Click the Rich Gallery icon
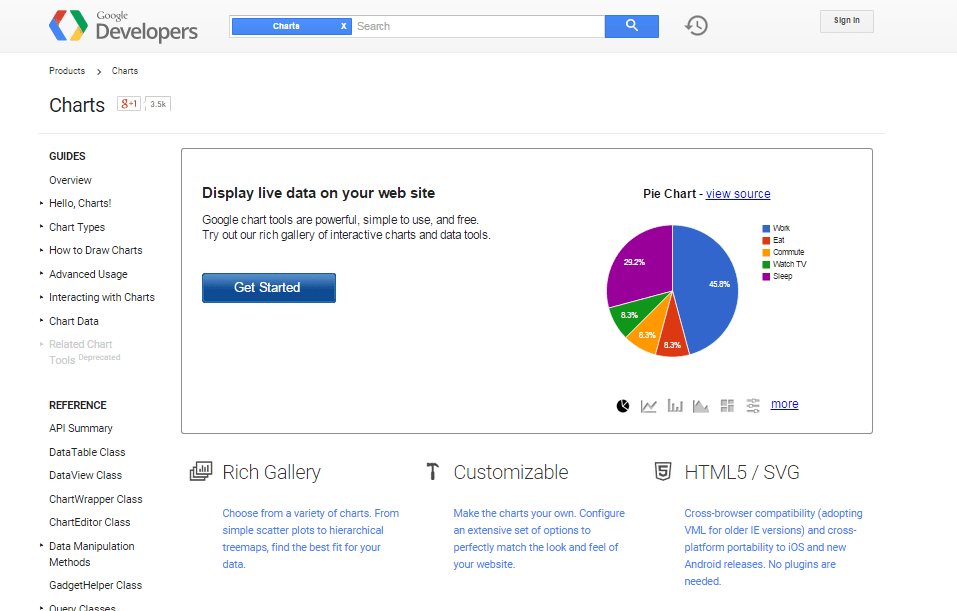 pyautogui.click(x=201, y=470)
